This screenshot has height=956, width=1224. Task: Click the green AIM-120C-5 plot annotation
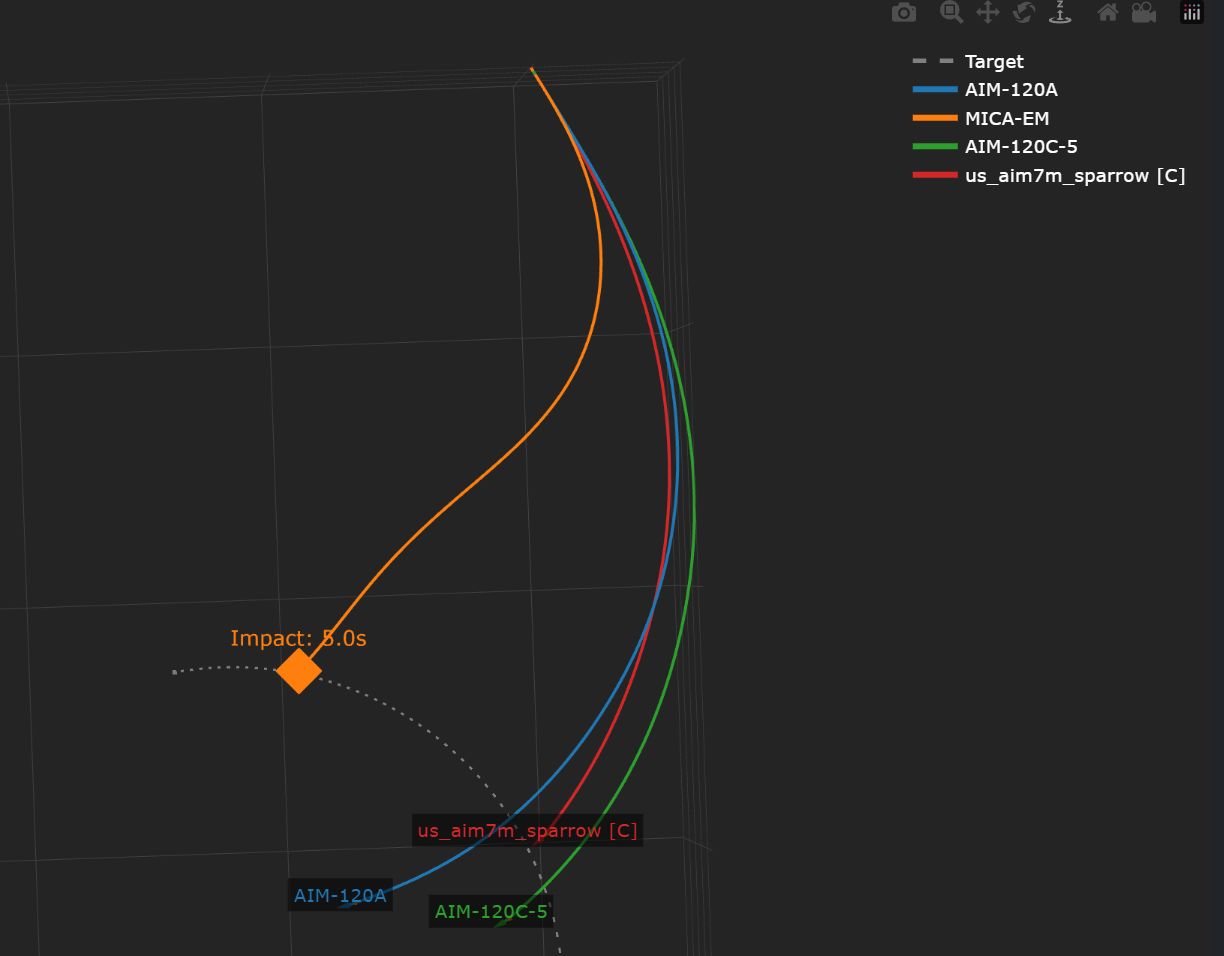click(491, 911)
